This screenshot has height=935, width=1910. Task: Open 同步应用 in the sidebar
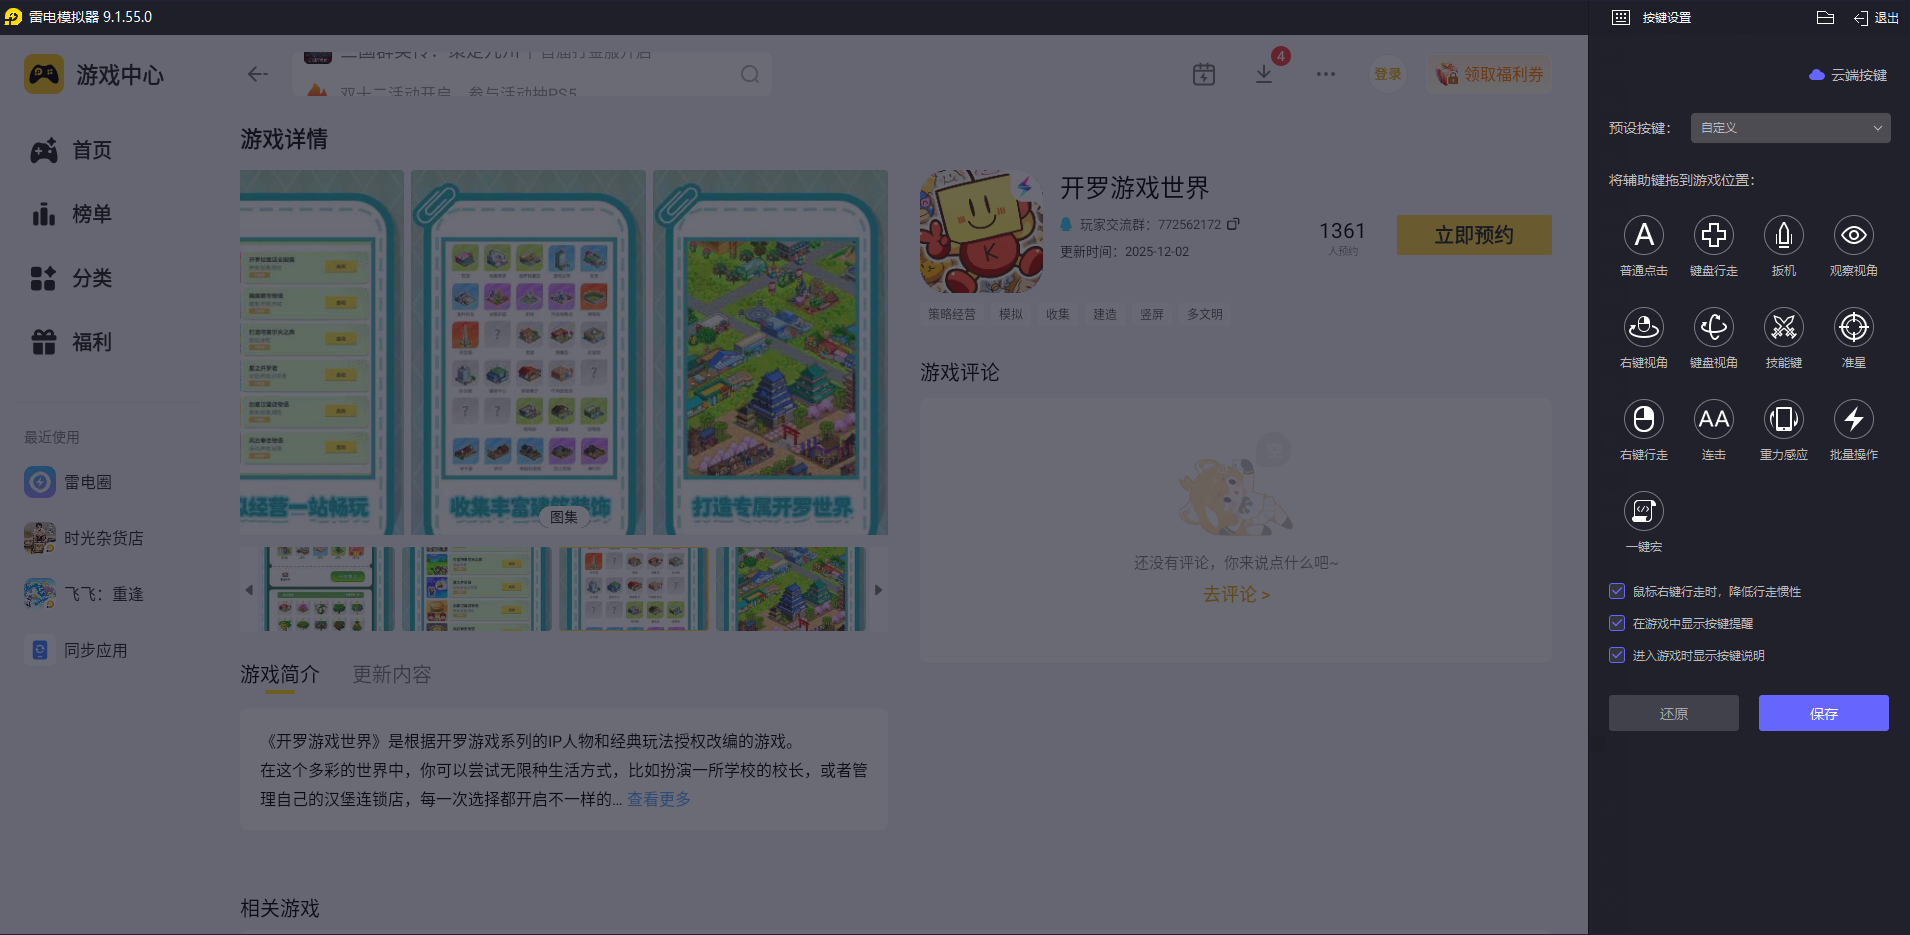tap(76, 650)
